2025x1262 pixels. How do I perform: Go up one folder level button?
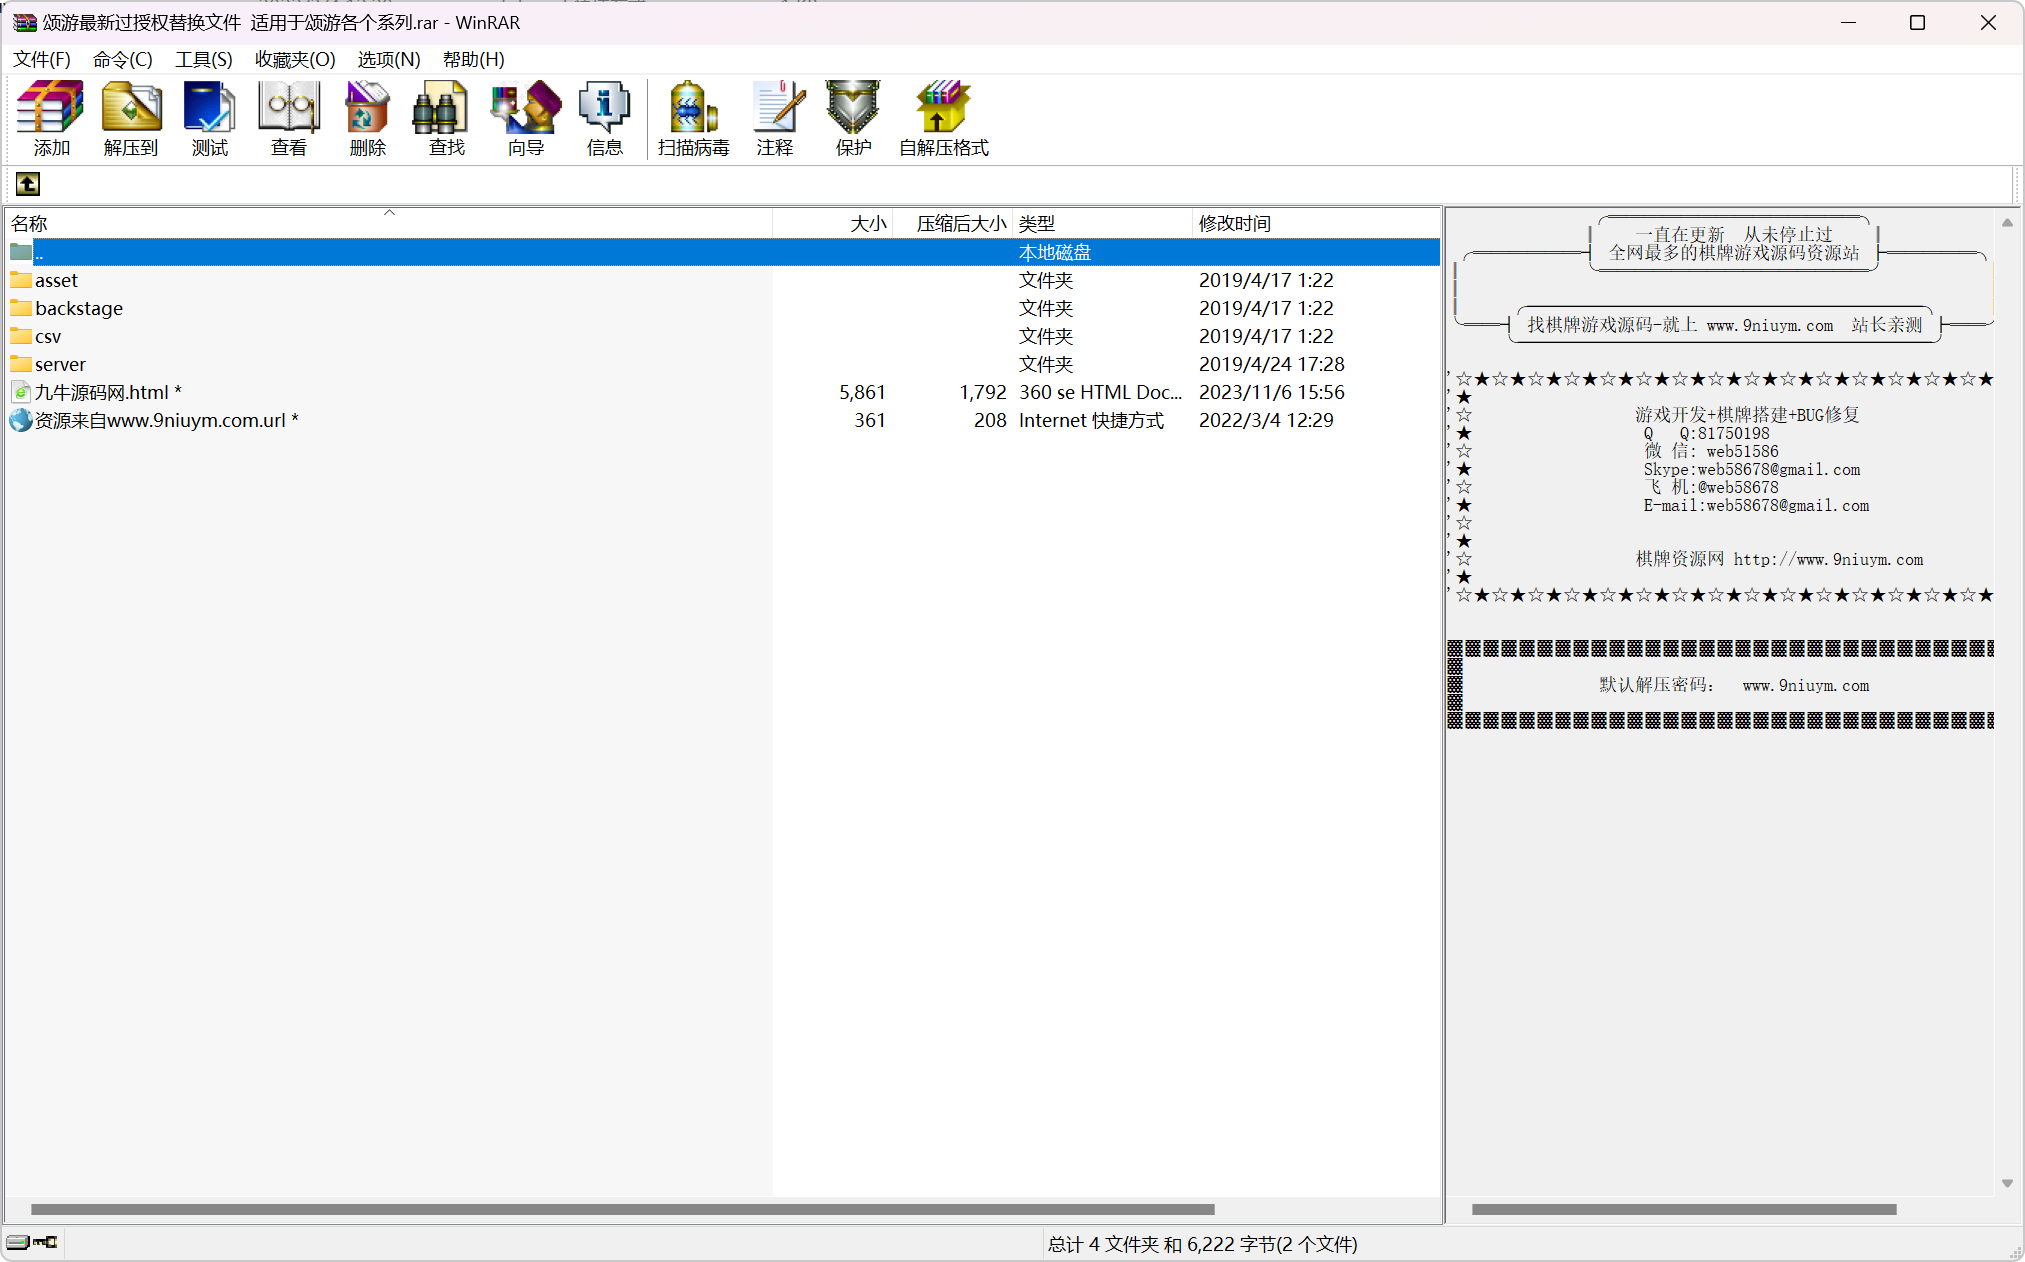[x=28, y=184]
